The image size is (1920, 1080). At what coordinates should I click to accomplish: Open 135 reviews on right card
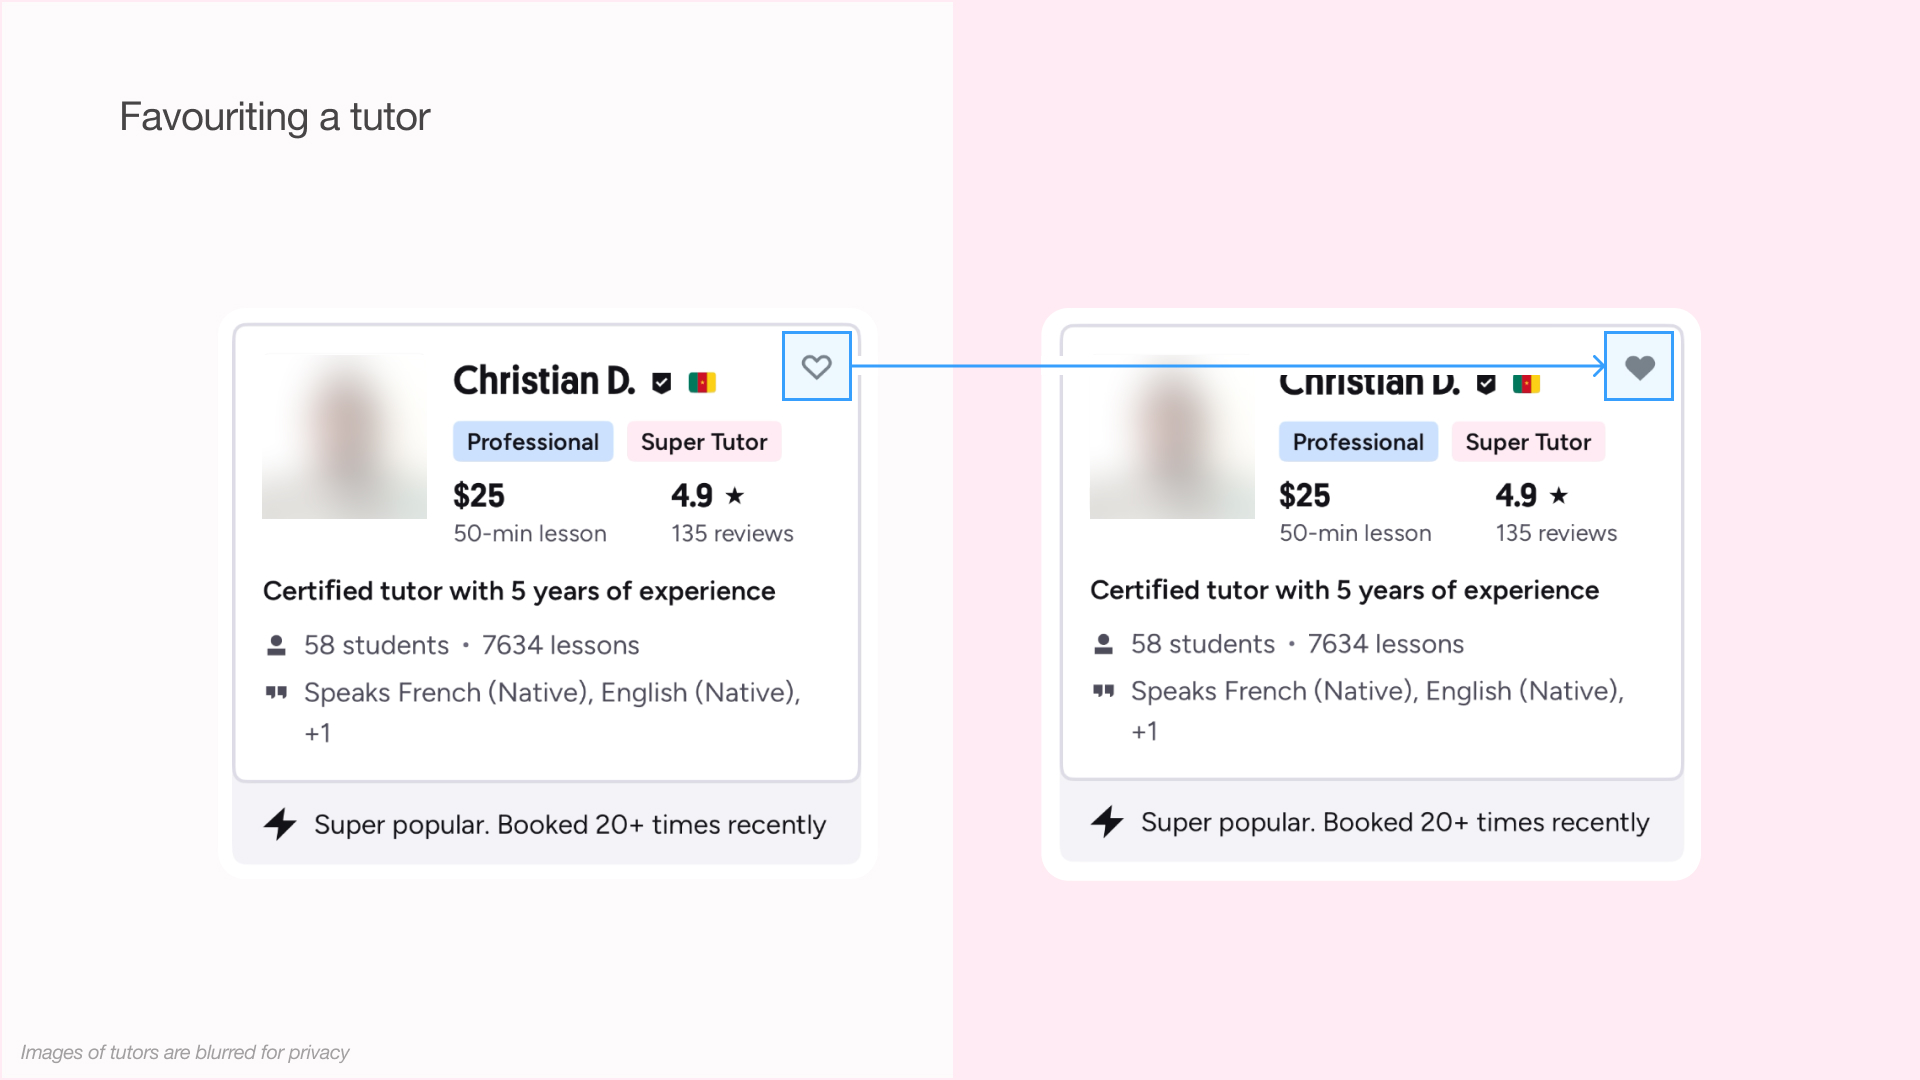[x=1556, y=533]
